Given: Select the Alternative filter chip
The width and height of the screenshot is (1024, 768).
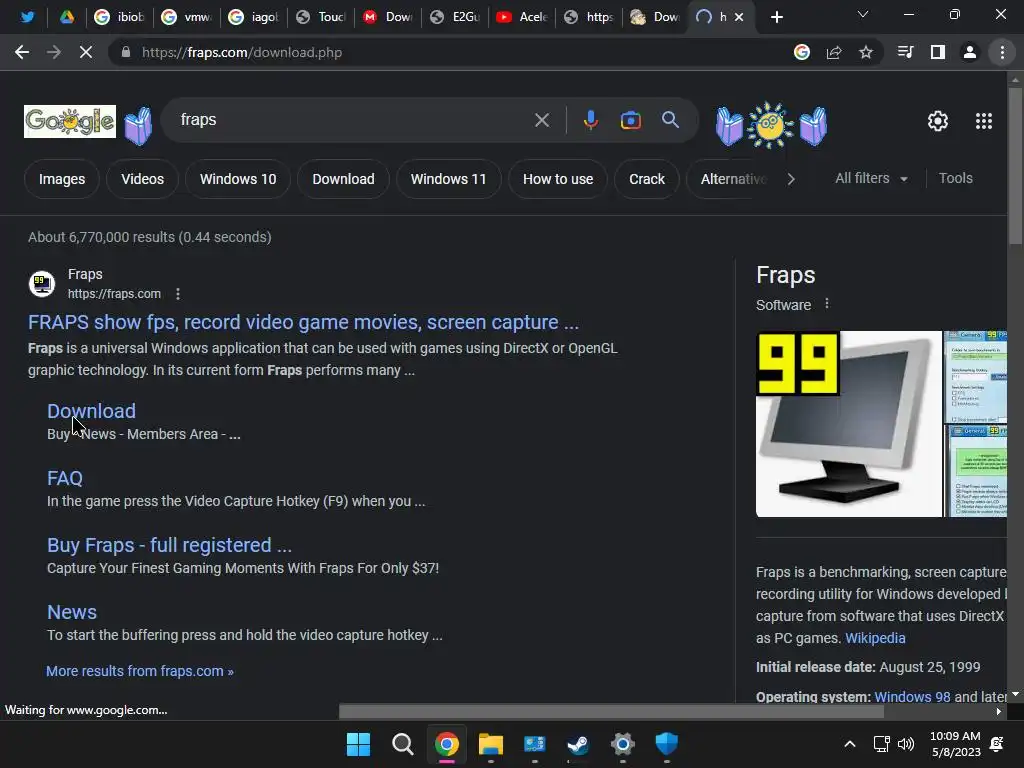Looking at the screenshot, I should pos(731,179).
